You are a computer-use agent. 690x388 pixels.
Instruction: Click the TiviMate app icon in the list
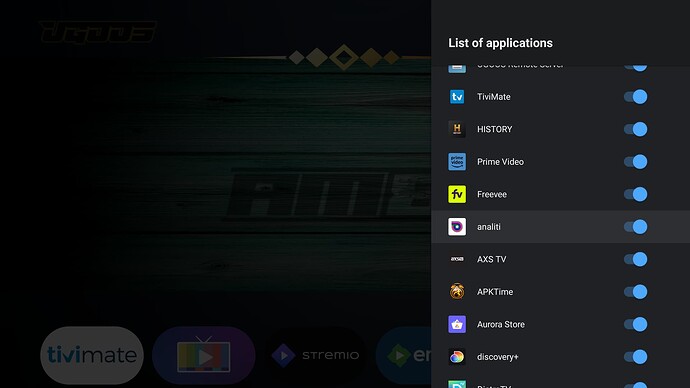[457, 97]
